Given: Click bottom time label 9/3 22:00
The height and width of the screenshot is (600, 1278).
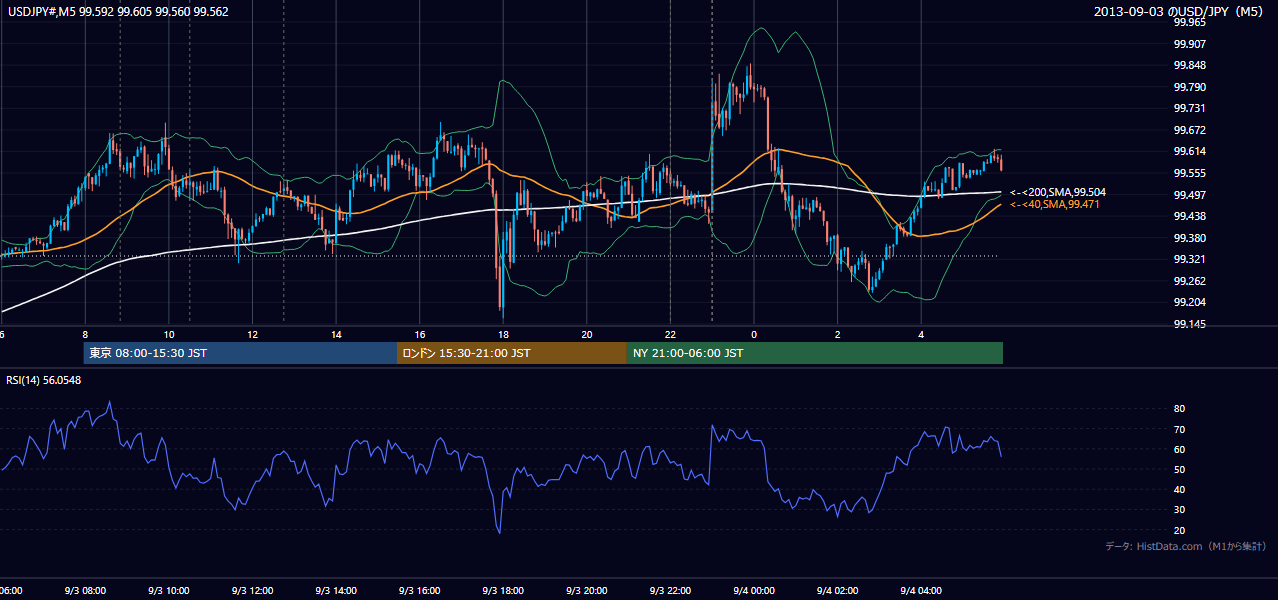Looking at the screenshot, I should pos(670,591).
